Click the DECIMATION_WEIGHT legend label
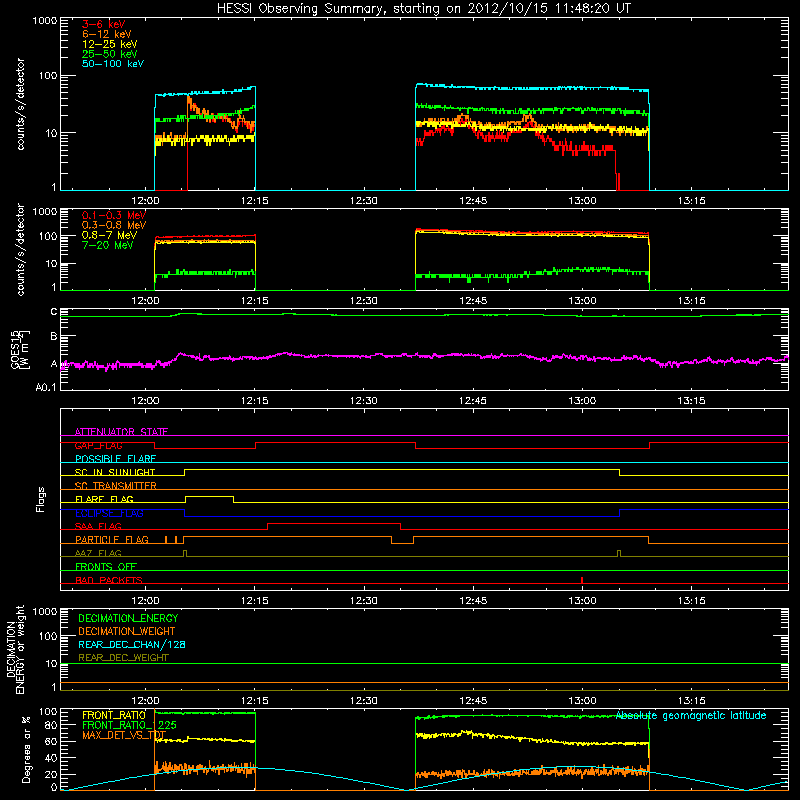800x800 pixels. 127,631
